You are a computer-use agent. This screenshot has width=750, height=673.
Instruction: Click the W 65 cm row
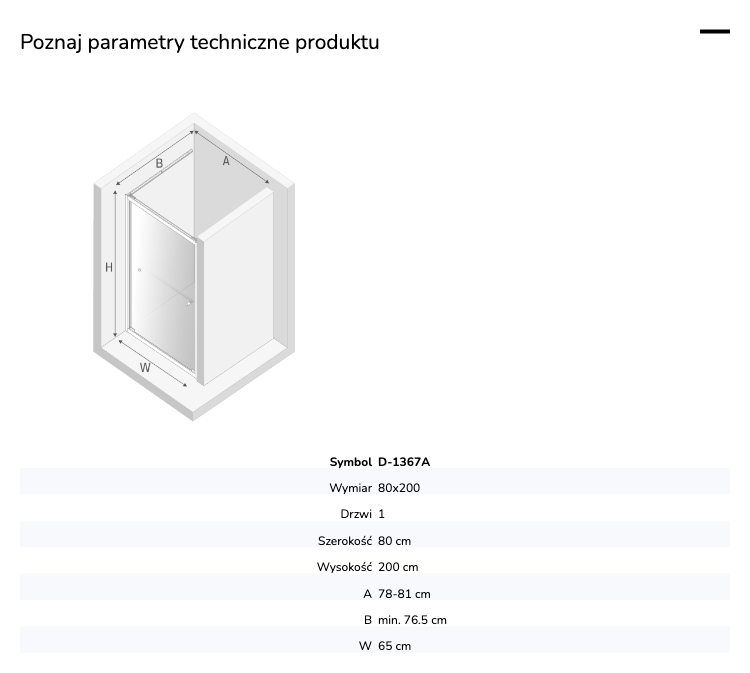pos(375,646)
